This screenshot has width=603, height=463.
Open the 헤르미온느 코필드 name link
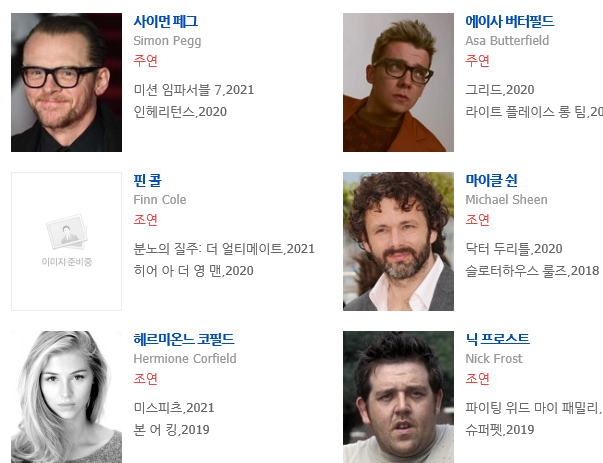(184, 339)
